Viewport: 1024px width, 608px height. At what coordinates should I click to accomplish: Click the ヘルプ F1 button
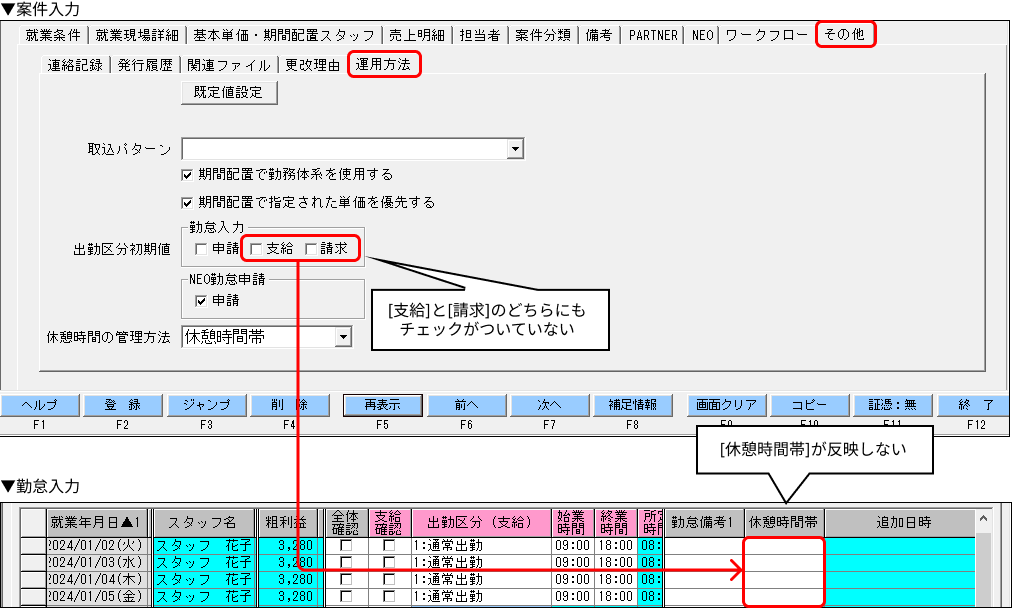(x=40, y=405)
